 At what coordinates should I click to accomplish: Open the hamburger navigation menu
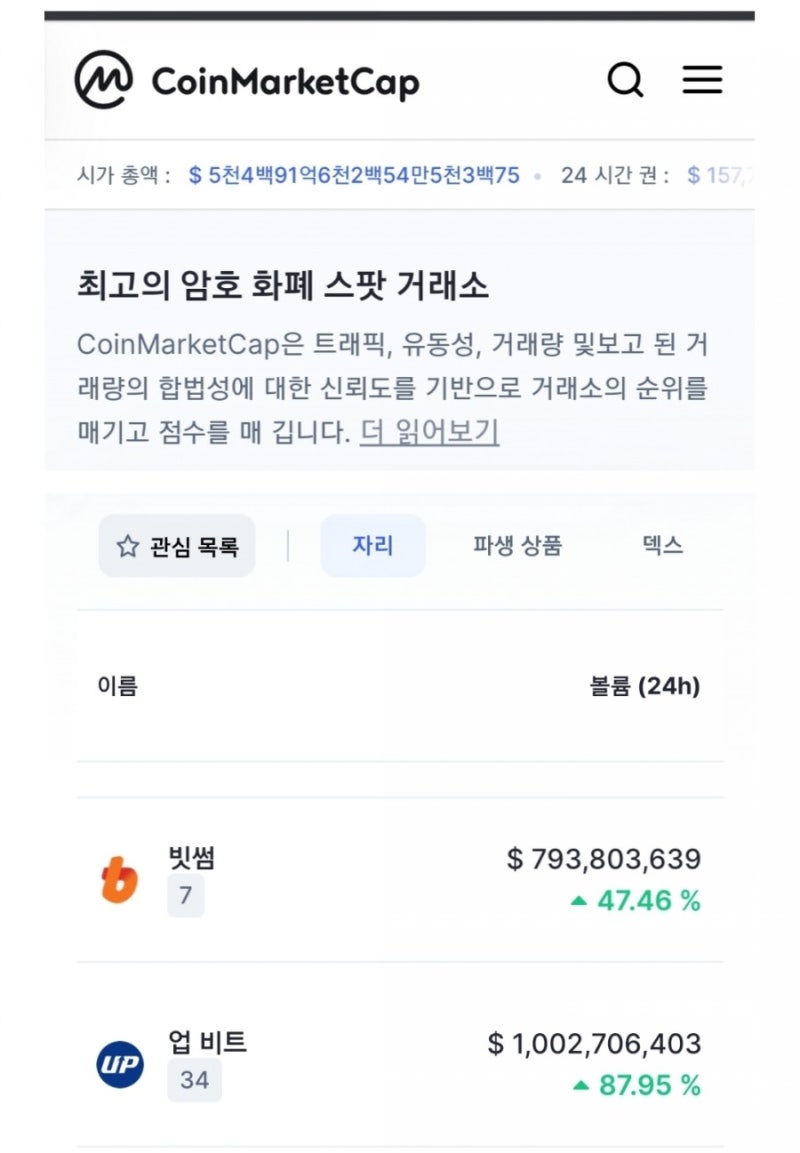[x=703, y=80]
